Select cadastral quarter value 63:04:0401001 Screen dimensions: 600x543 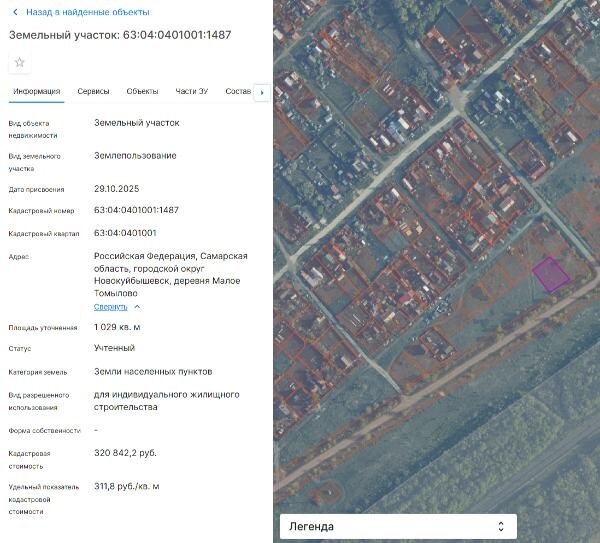(125, 233)
